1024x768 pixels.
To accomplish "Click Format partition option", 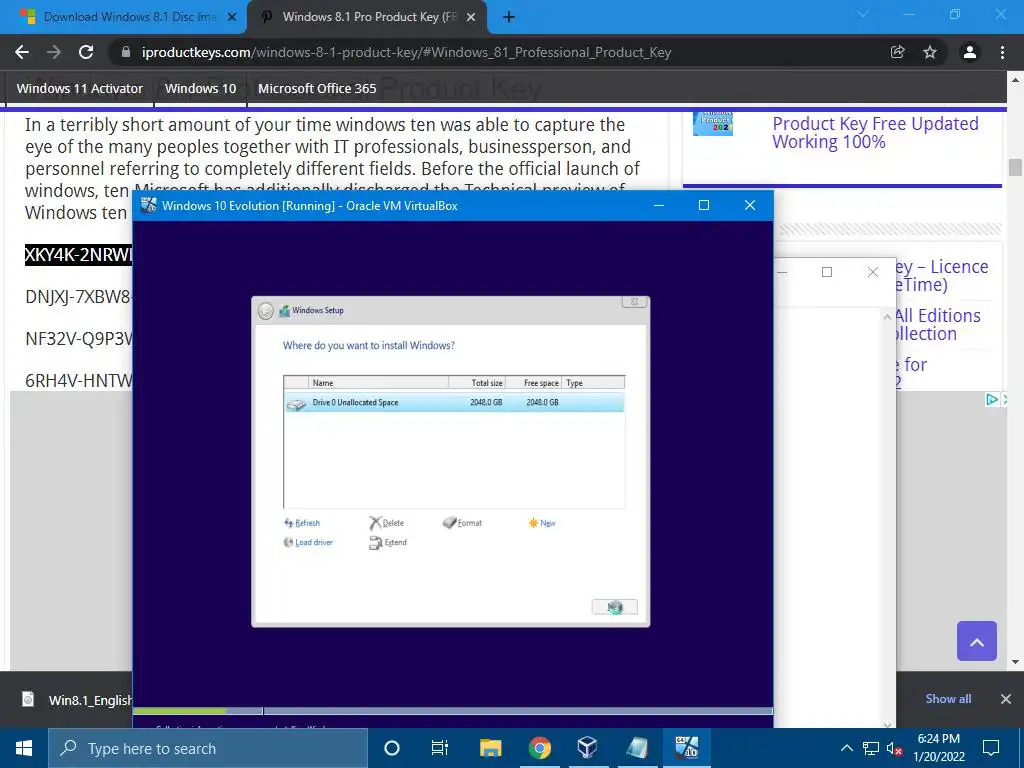I will [x=462, y=523].
